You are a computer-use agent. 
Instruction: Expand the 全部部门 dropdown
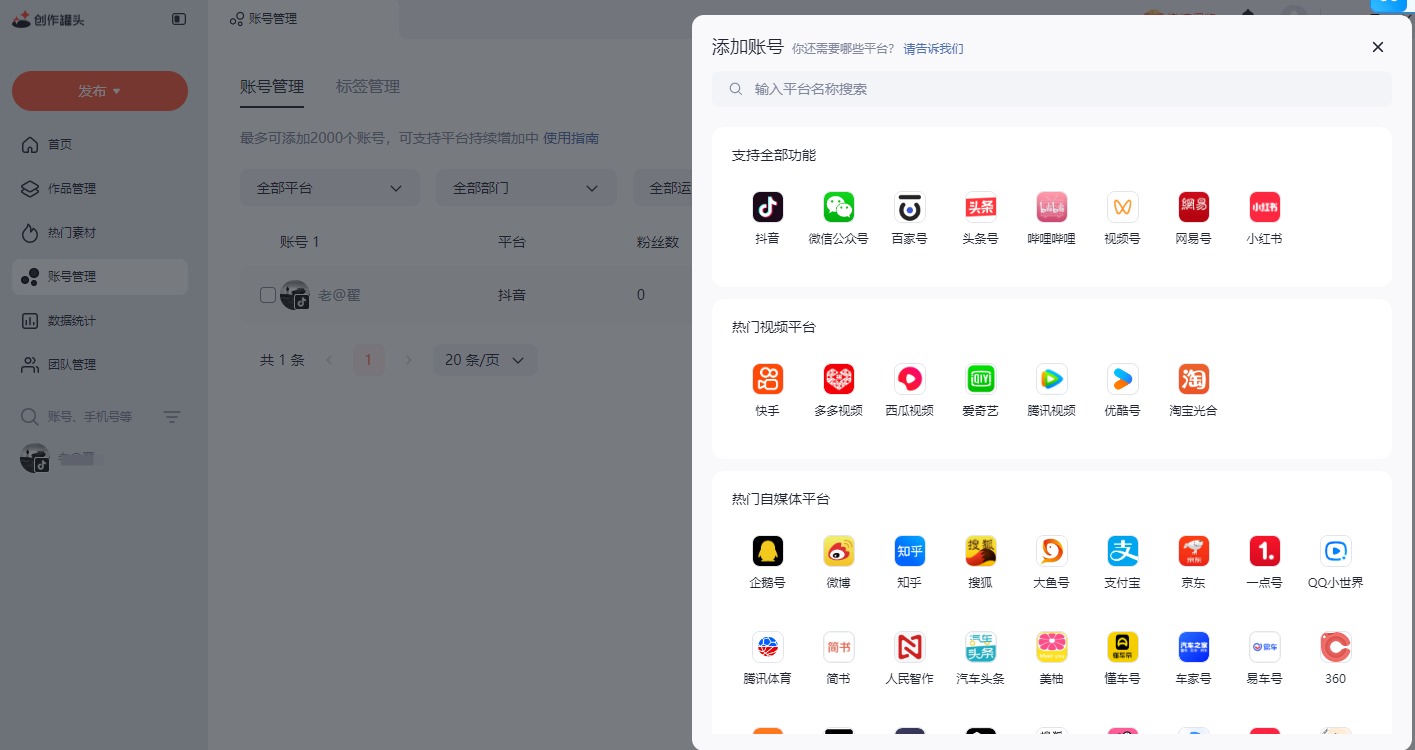tap(526, 187)
